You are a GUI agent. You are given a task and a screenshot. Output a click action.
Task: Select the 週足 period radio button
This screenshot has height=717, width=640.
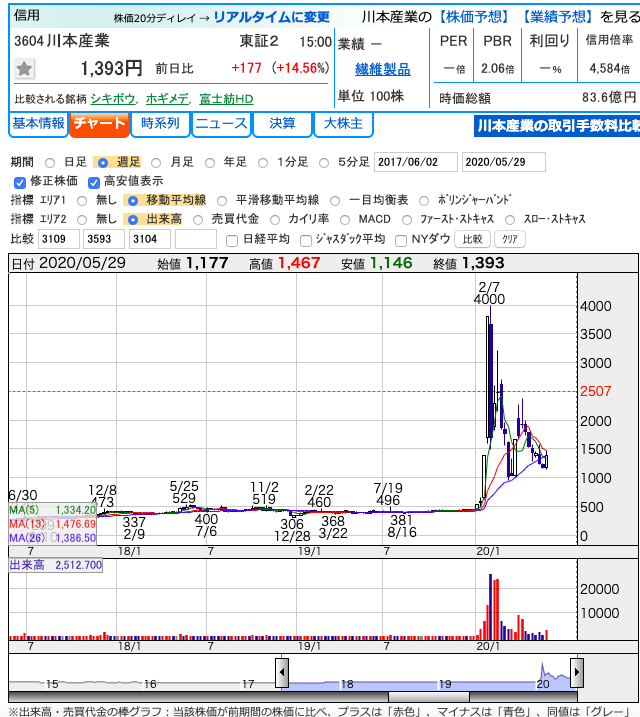(x=103, y=163)
